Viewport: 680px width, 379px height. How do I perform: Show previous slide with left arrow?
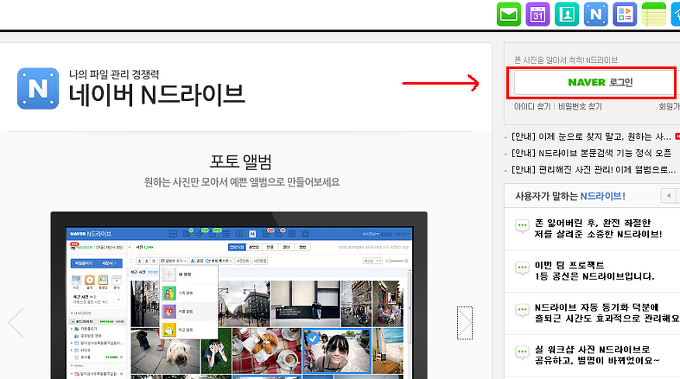pos(16,323)
